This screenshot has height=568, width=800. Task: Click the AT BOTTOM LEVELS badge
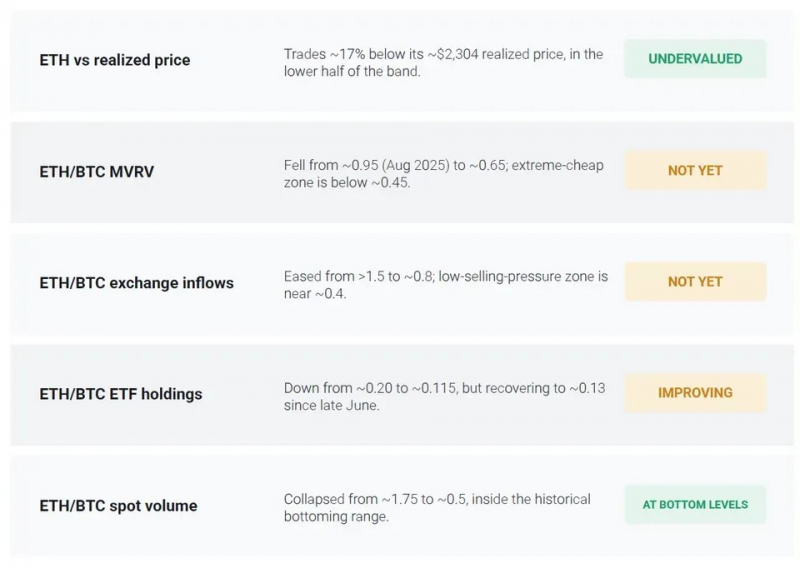point(695,505)
